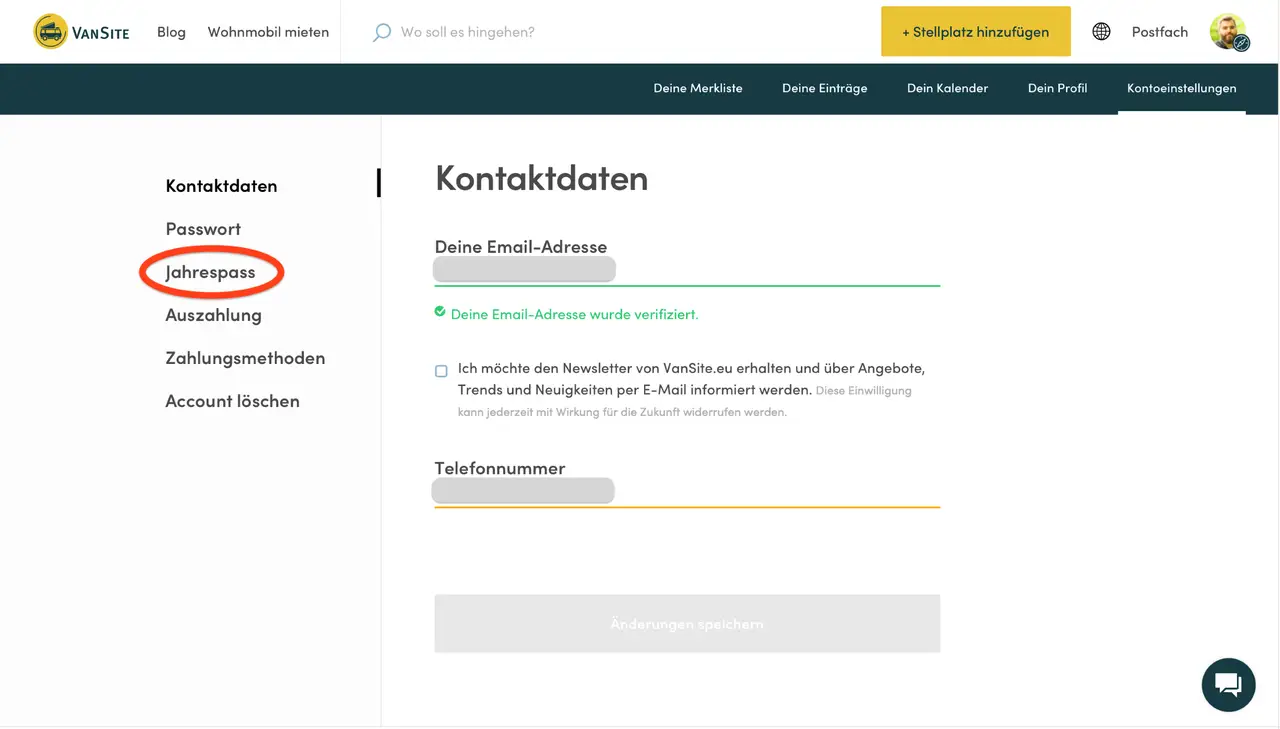This screenshot has height=729, width=1280.
Task: Switch to Deine Merkliste tab
Action: 698,88
